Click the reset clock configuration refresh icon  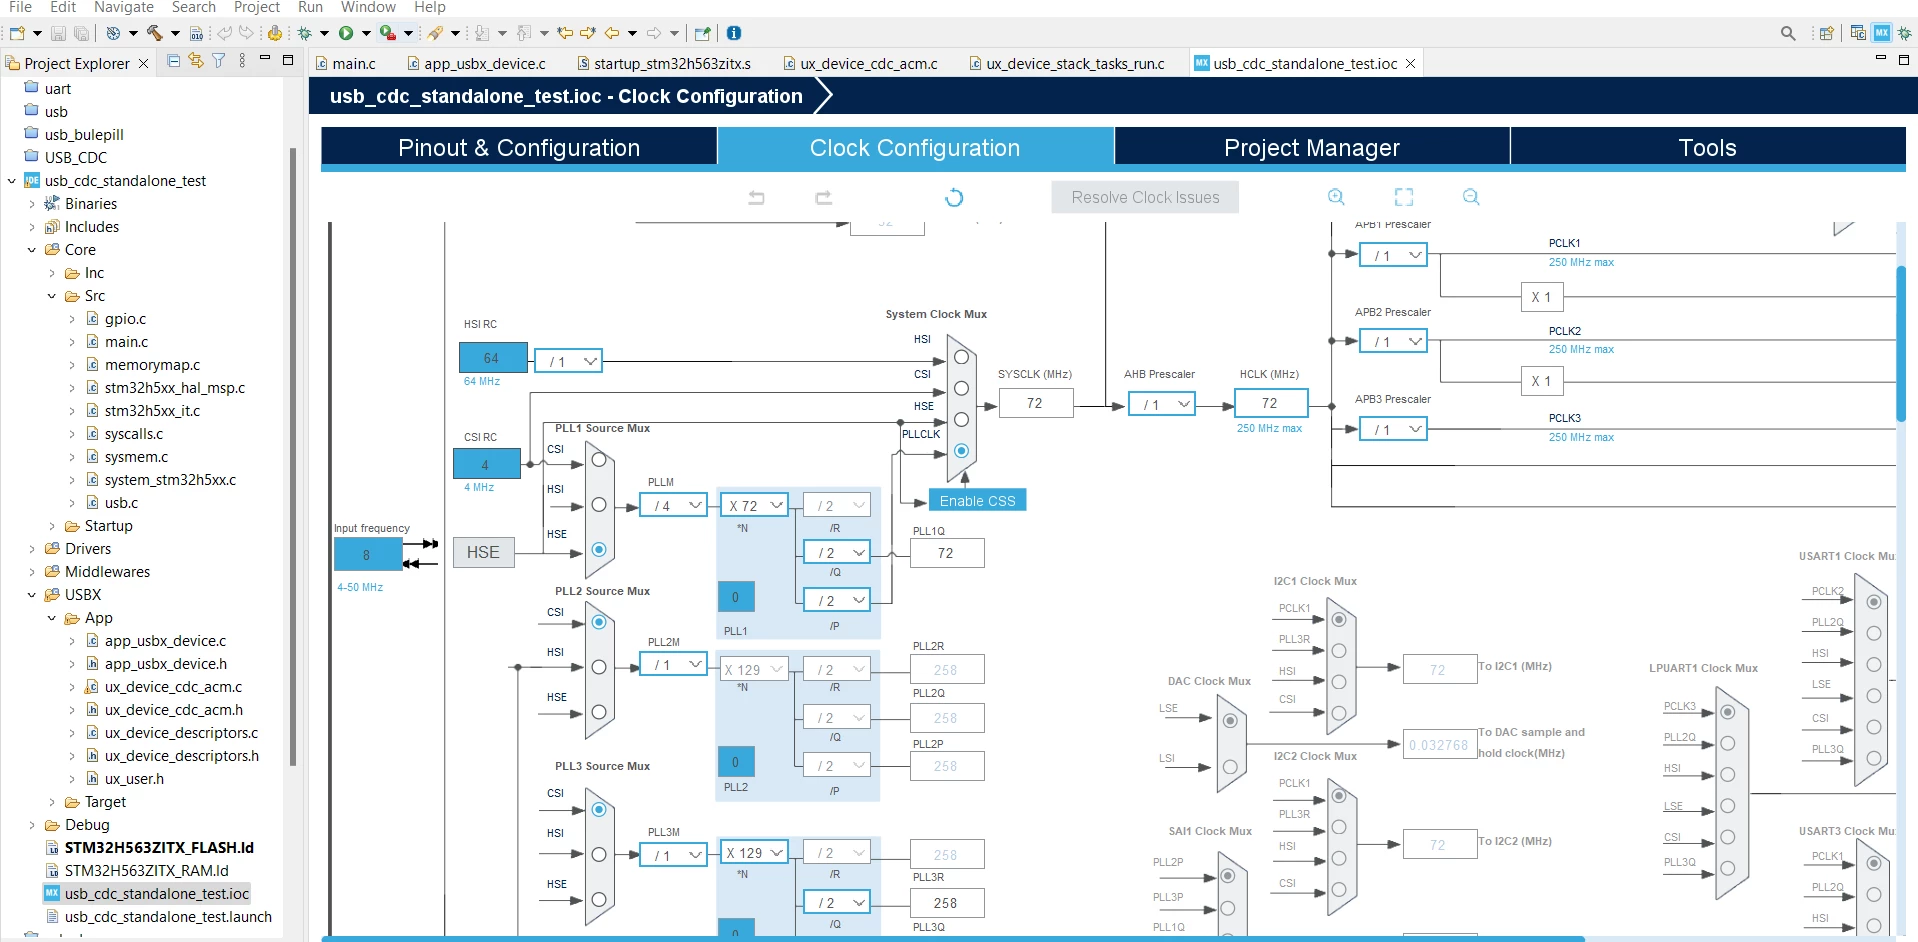954,198
